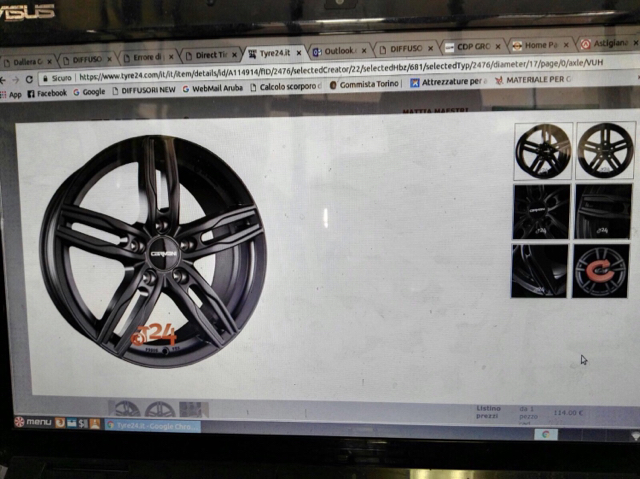Viewport: 640px width, 479px height.
Task: Open the Attrezzature per bookmark
Action: coord(449,82)
